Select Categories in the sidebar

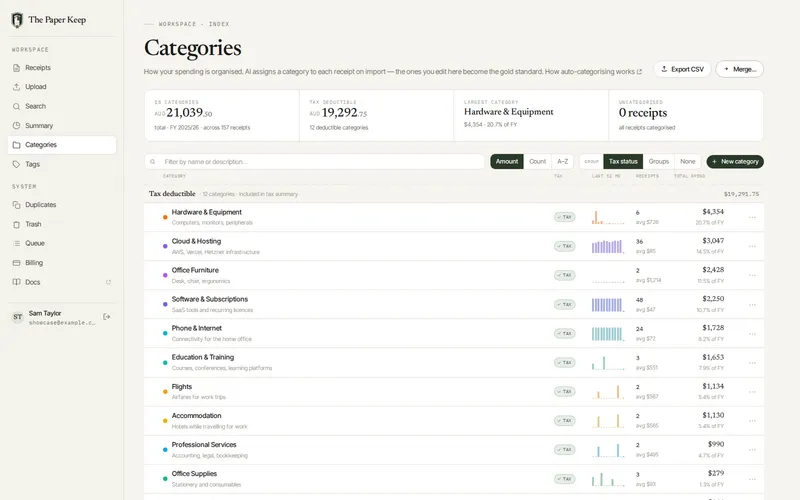click(62, 145)
